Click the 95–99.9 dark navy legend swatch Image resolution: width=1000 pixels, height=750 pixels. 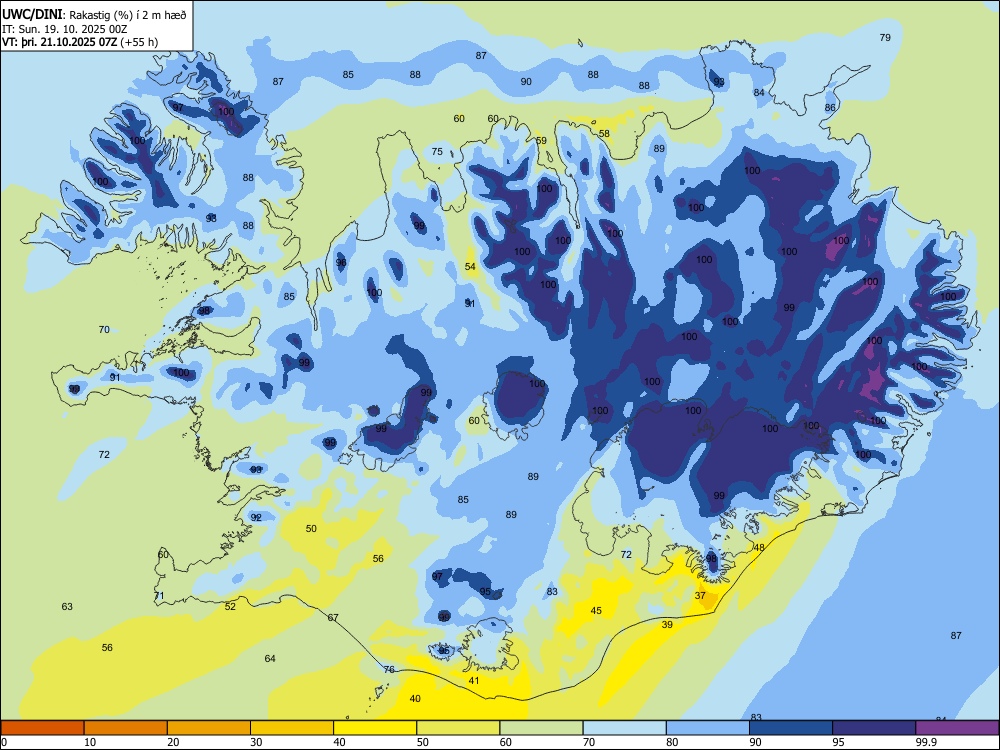874,728
